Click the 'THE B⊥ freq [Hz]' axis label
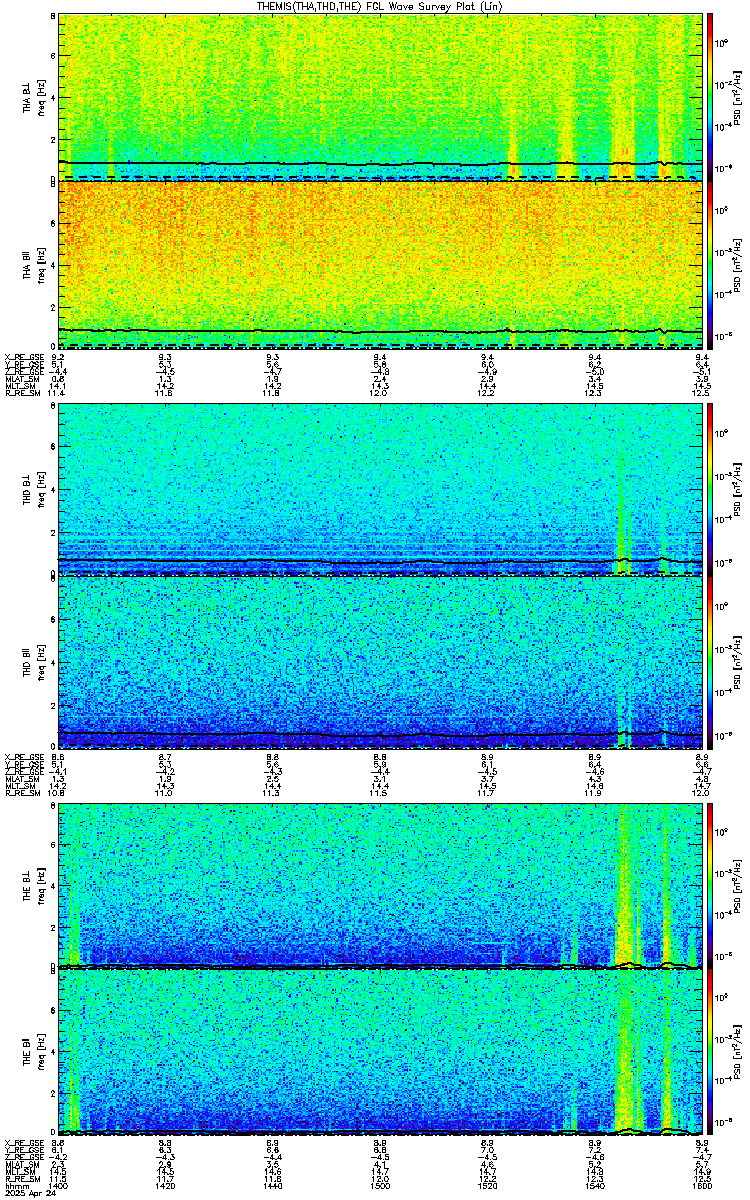 34,885
